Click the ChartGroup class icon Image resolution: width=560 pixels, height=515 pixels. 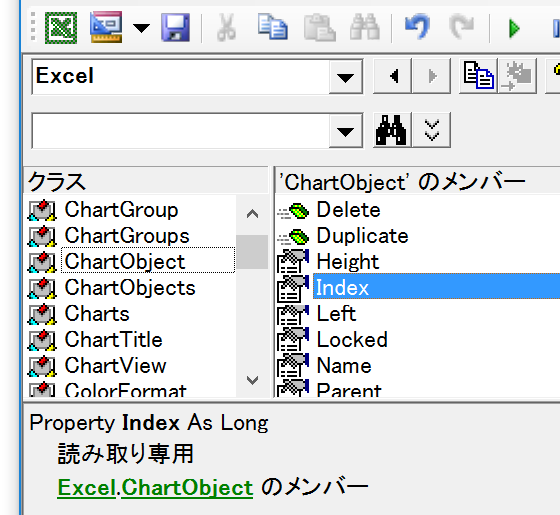42,210
